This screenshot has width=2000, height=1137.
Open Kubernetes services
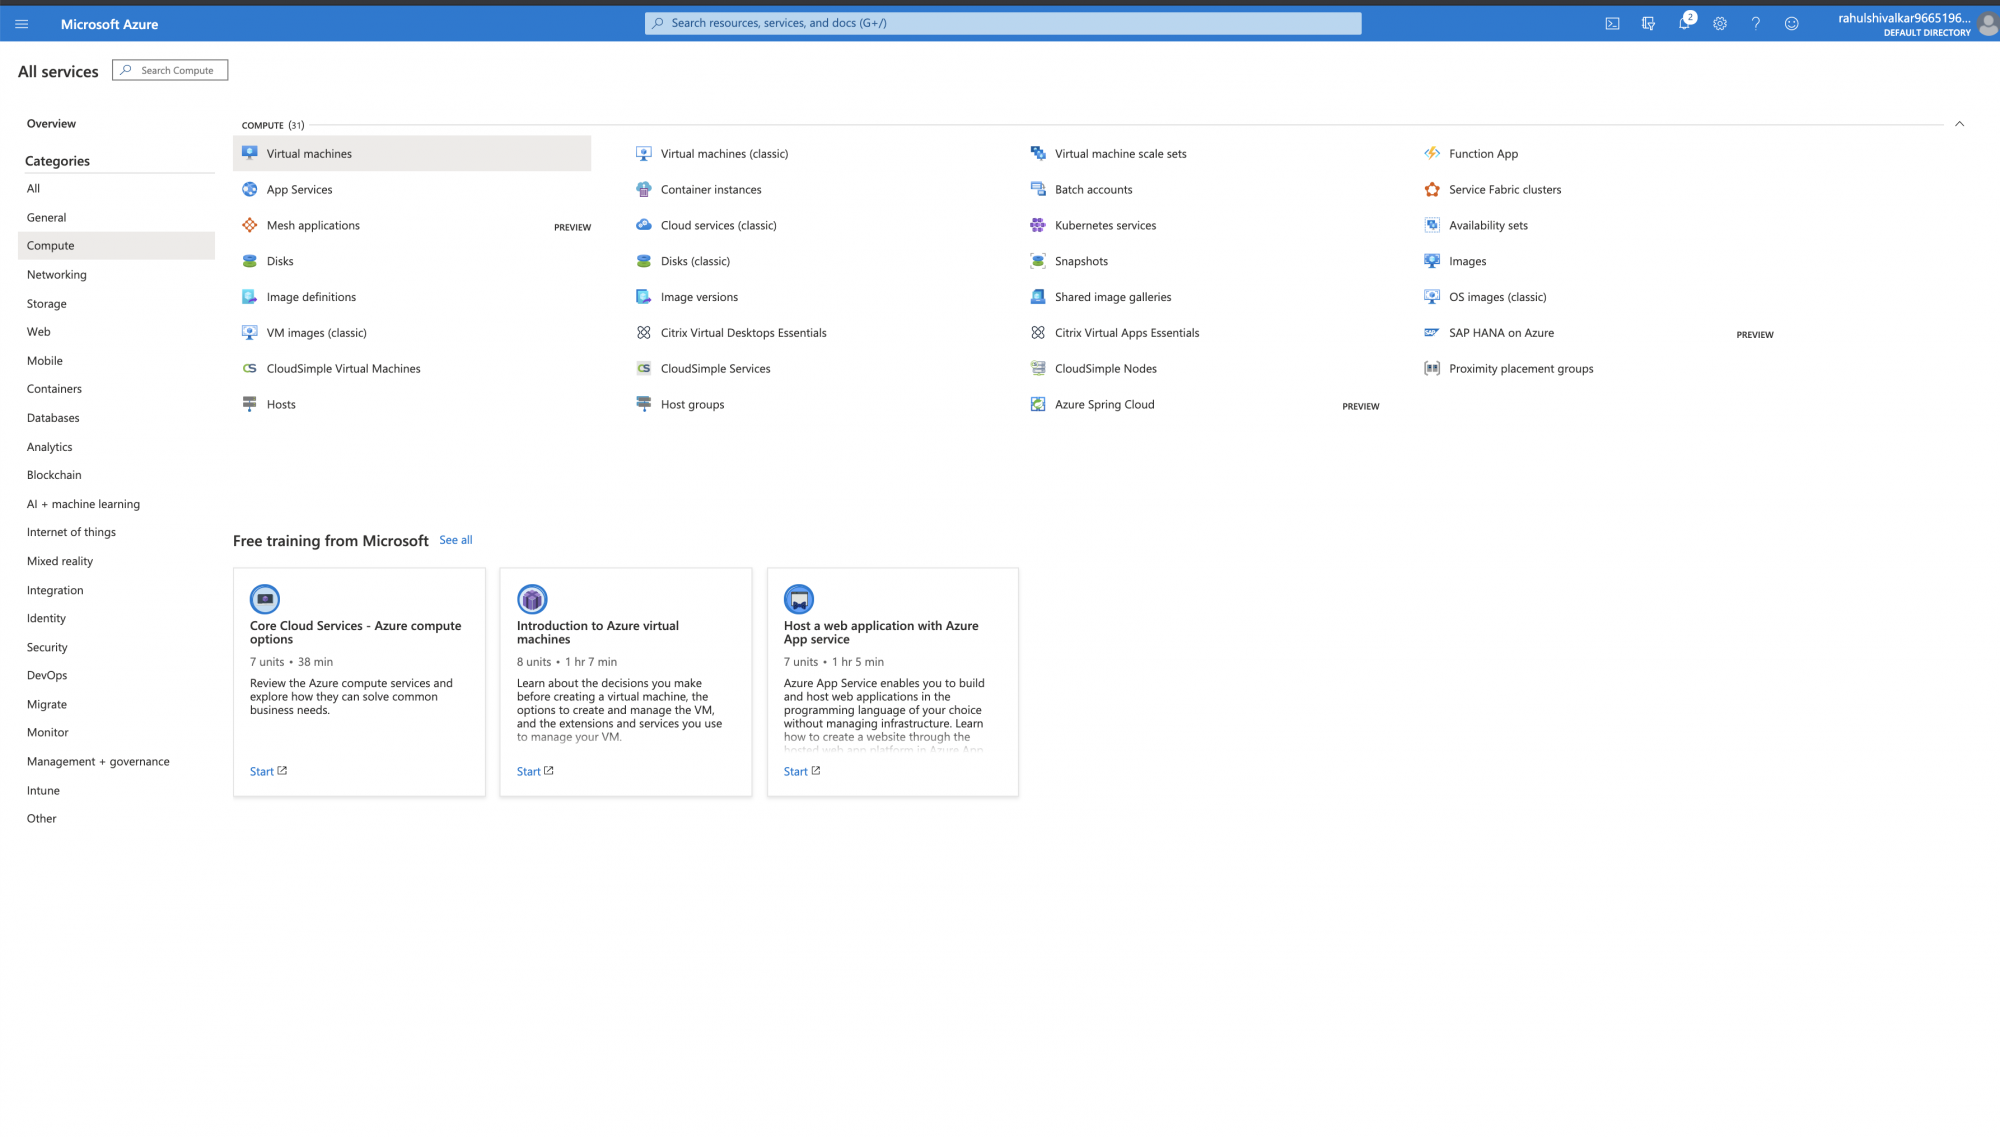pyautogui.click(x=1104, y=225)
